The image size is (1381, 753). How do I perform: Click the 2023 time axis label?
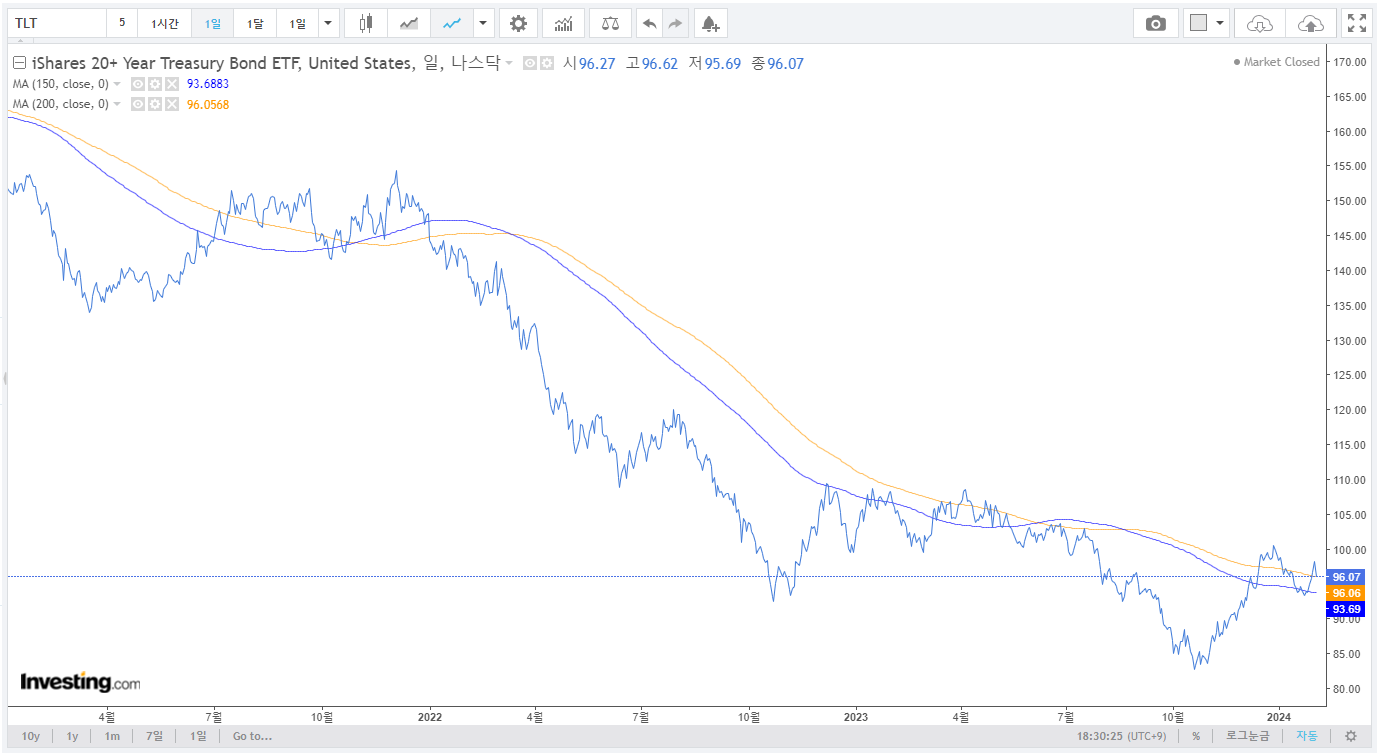pyautogui.click(x=855, y=716)
